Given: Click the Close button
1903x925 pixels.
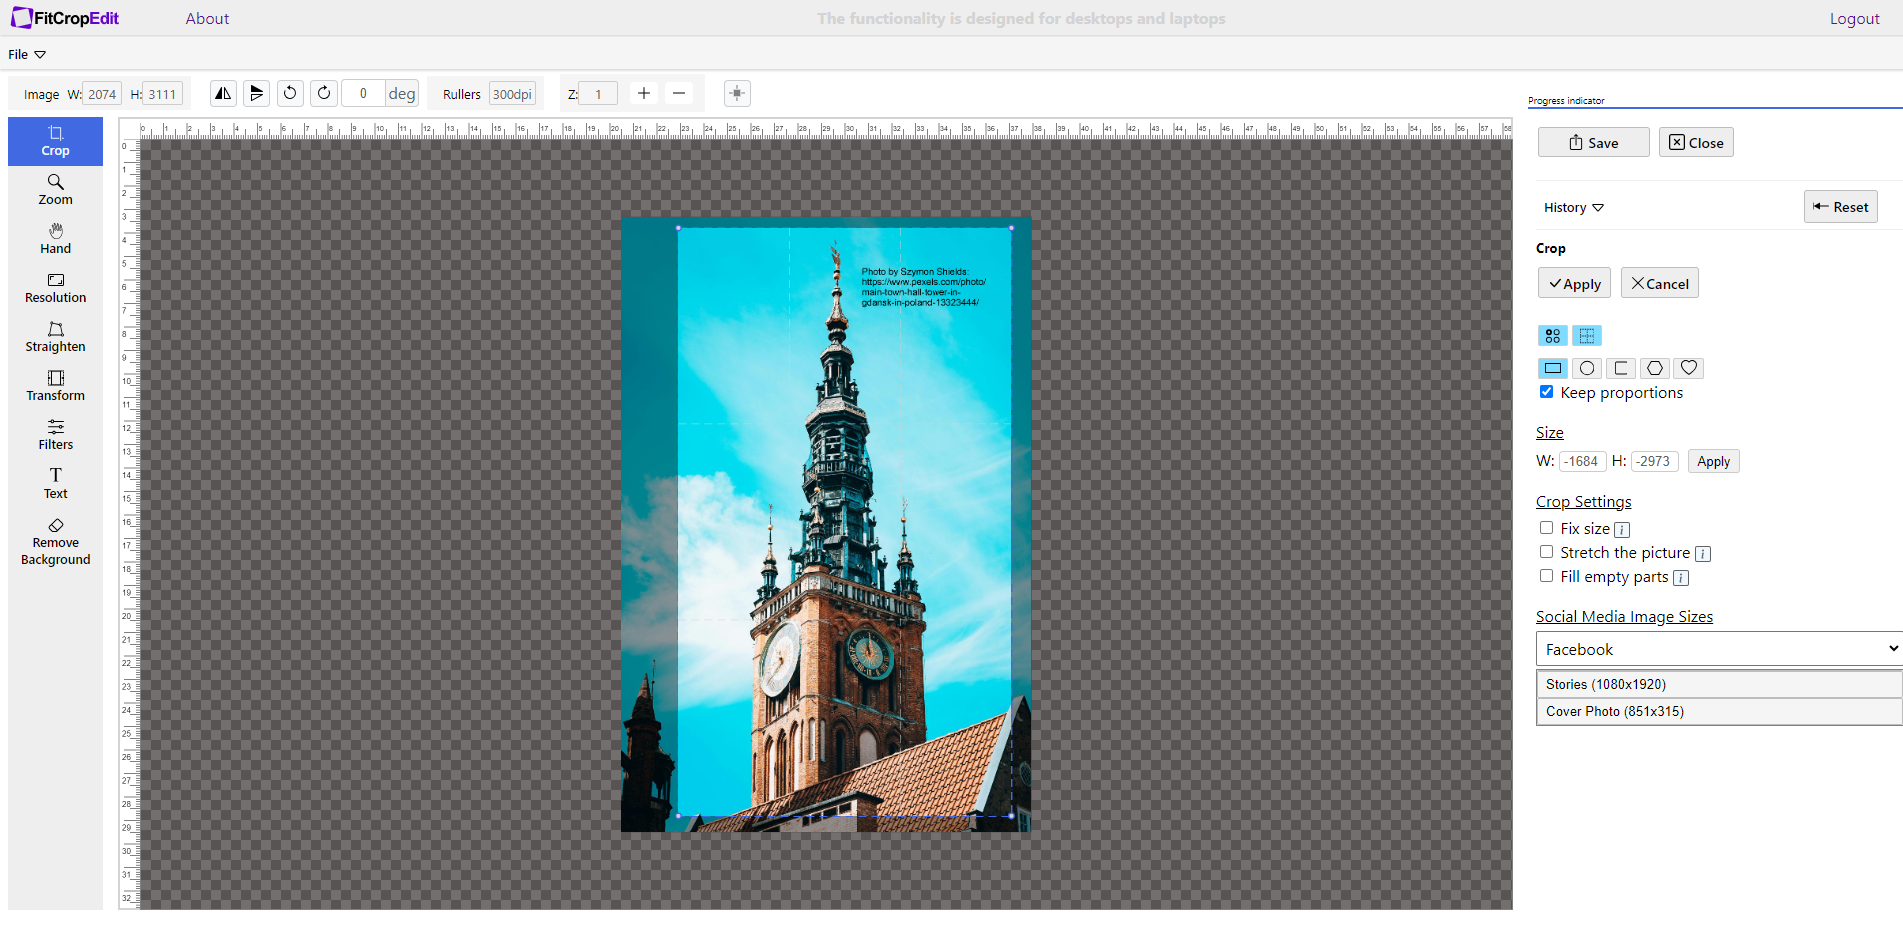Looking at the screenshot, I should 1696,142.
